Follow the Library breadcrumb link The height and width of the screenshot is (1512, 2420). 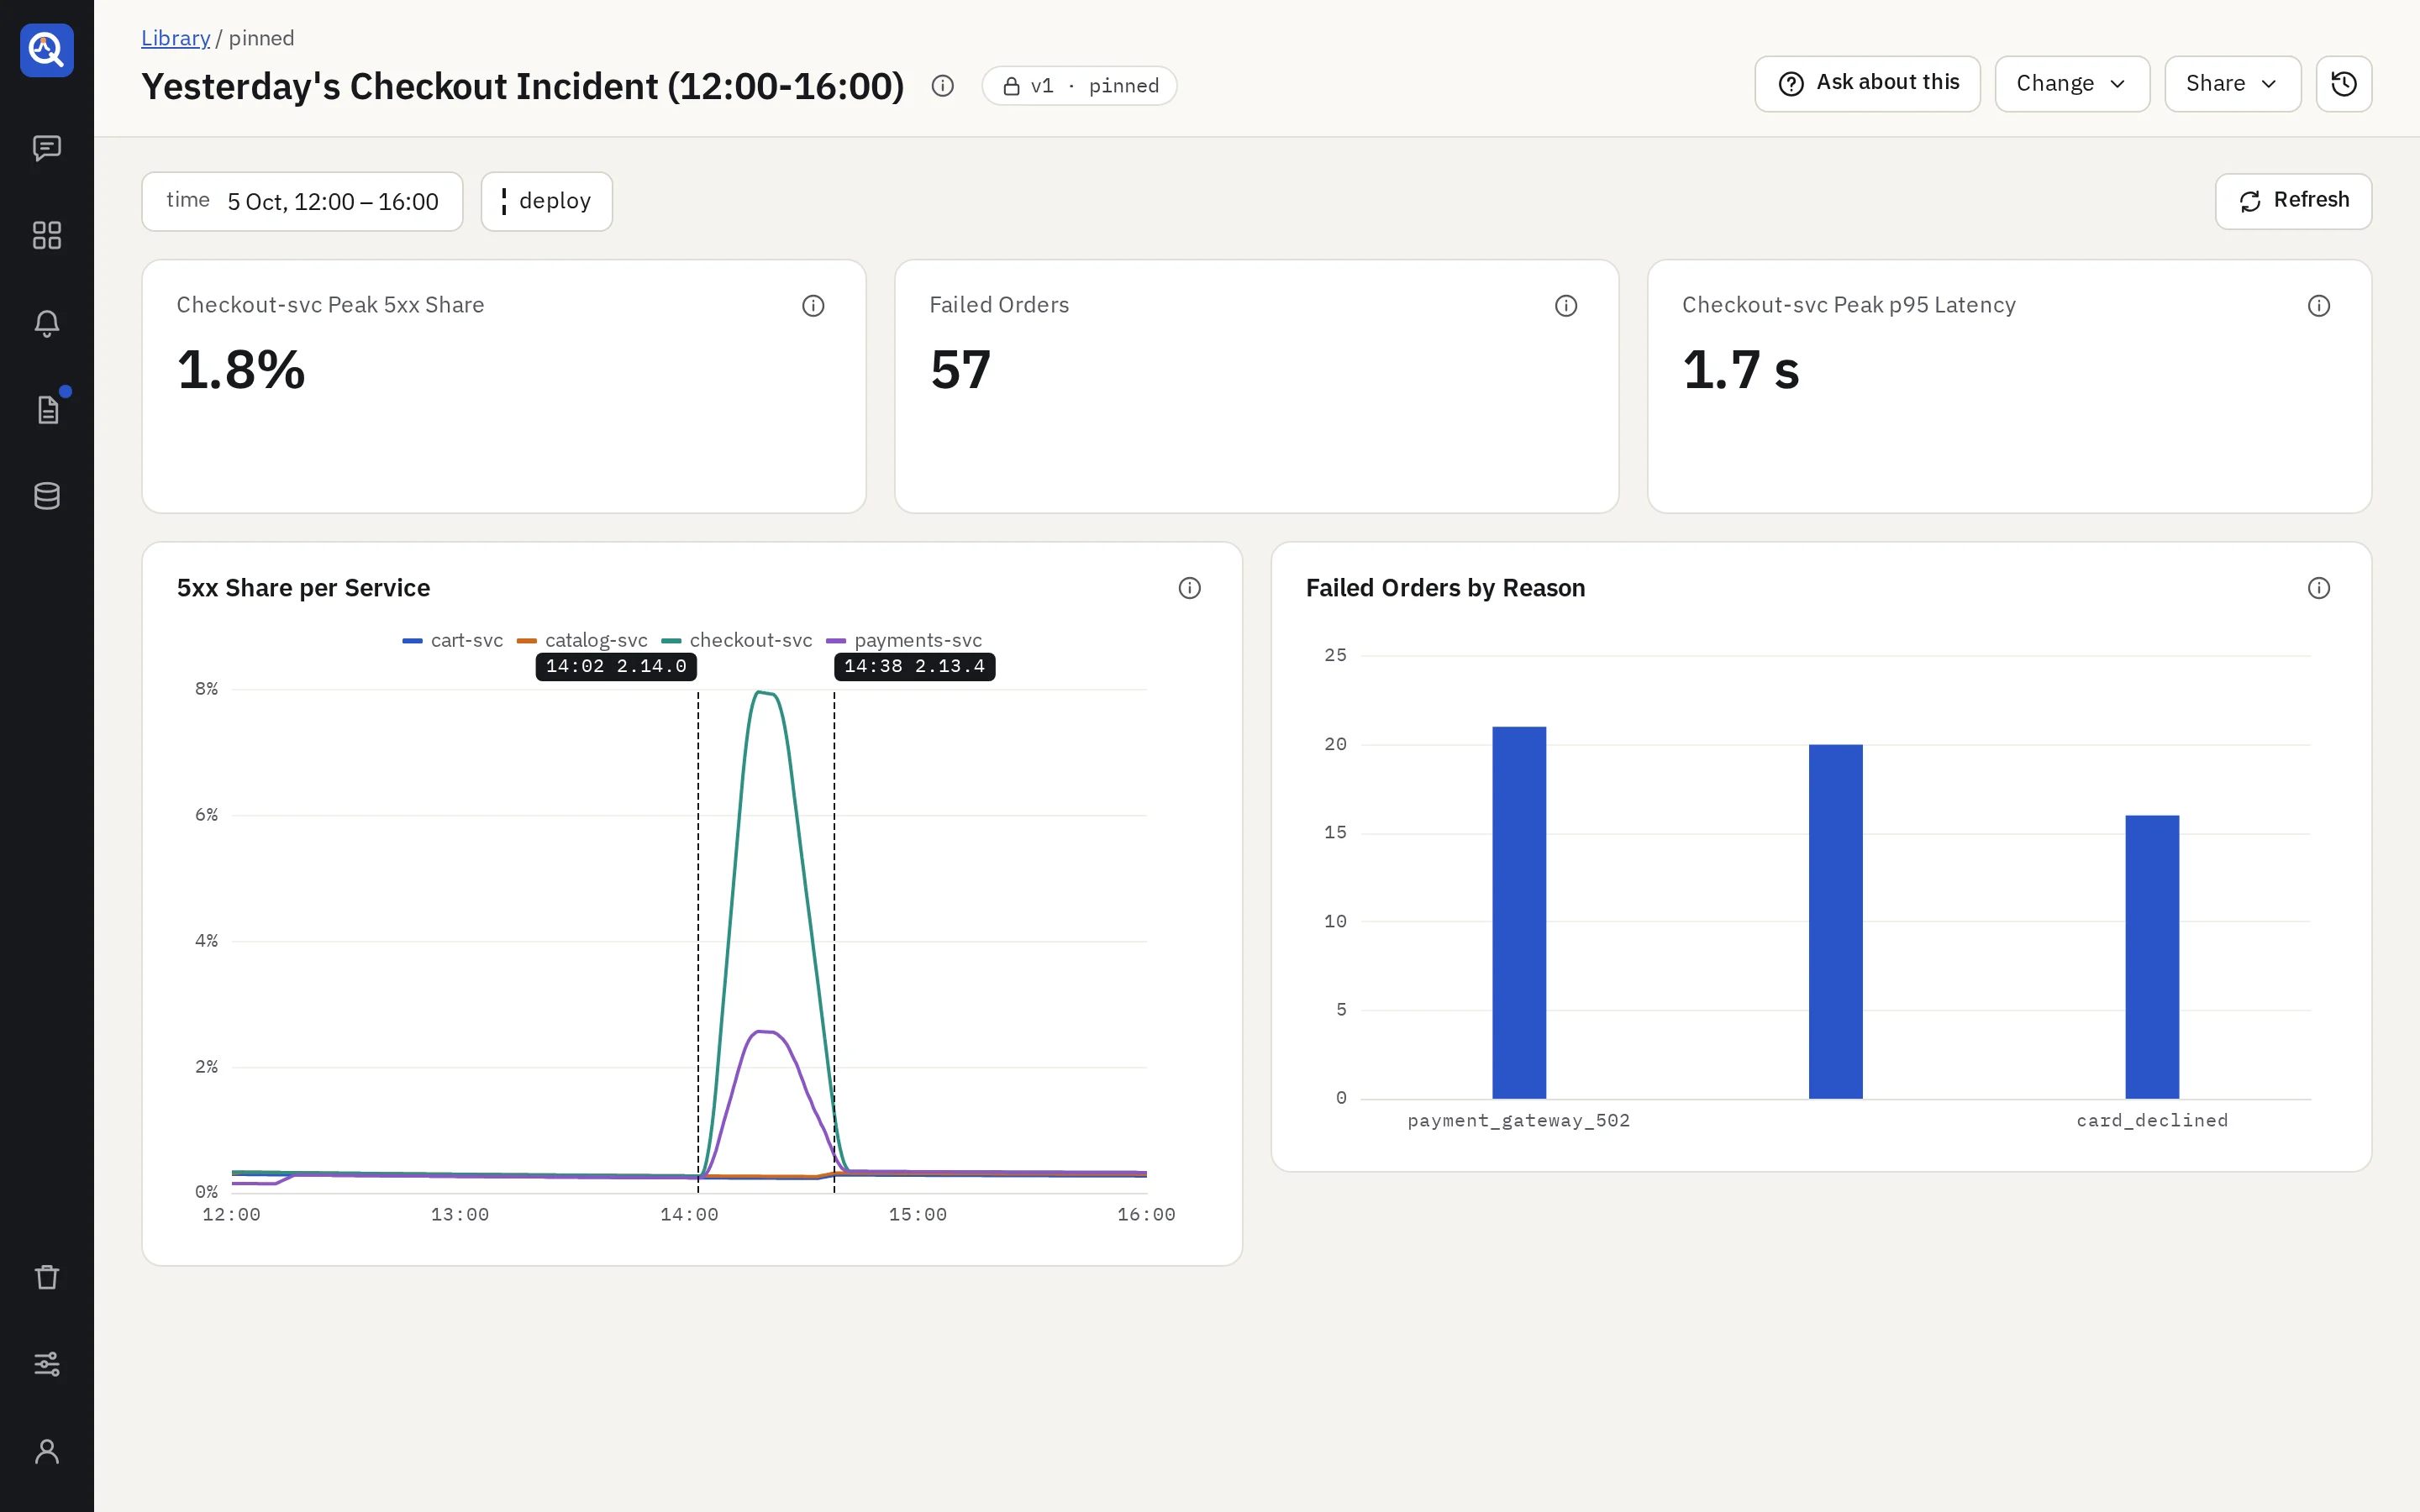[175, 38]
